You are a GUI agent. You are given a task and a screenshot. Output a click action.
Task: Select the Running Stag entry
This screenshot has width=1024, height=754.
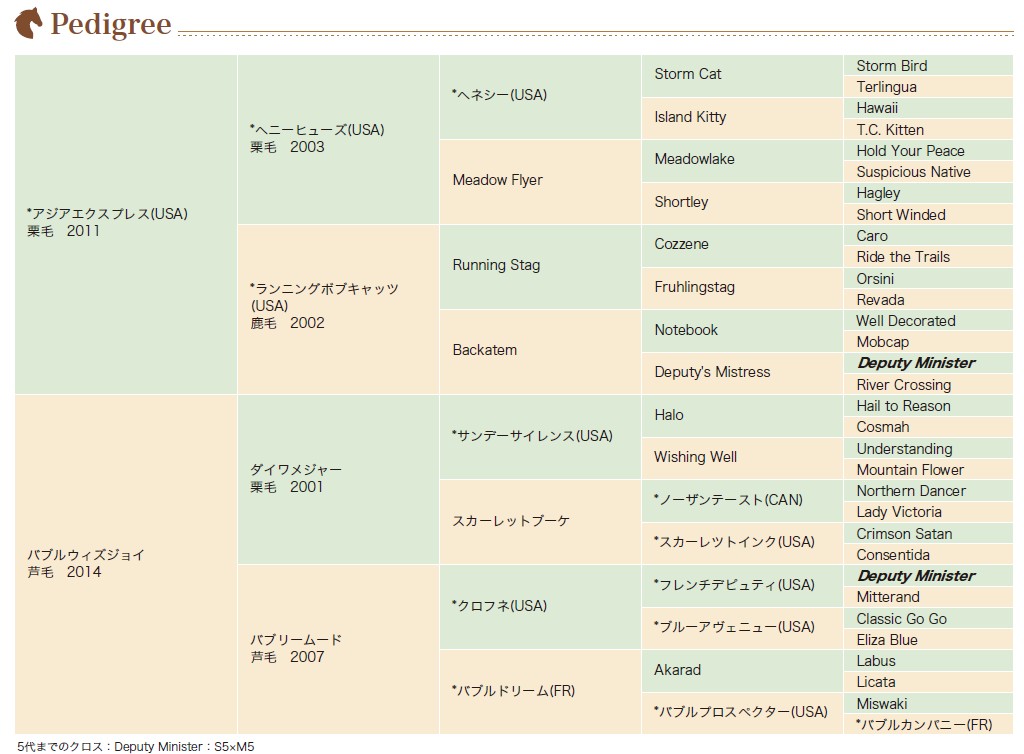pyautogui.click(x=540, y=266)
